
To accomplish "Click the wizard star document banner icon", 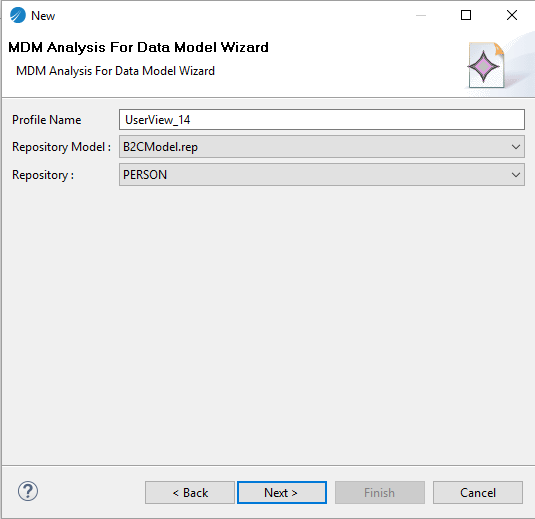I will [x=486, y=65].
